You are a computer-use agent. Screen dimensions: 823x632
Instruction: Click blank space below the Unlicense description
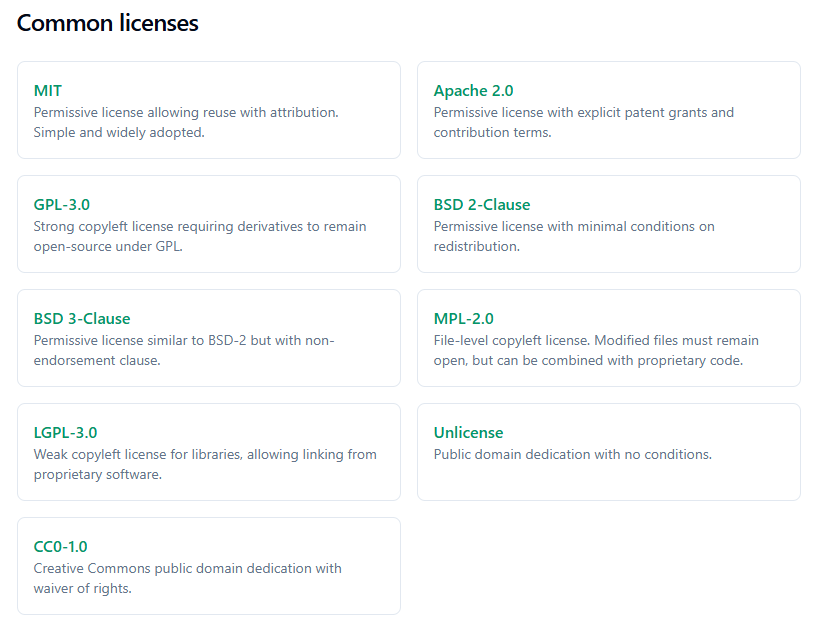pyautogui.click(x=608, y=482)
